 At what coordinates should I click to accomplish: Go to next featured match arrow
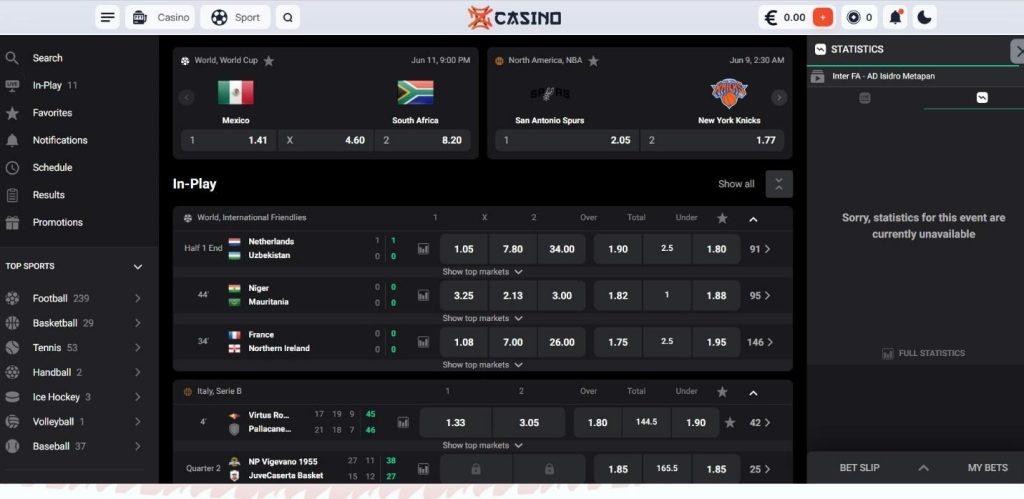778,97
